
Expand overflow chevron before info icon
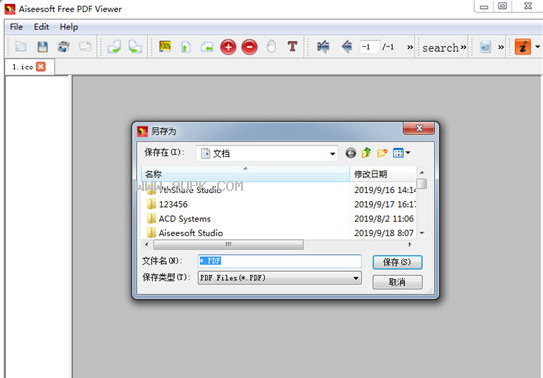click(501, 47)
